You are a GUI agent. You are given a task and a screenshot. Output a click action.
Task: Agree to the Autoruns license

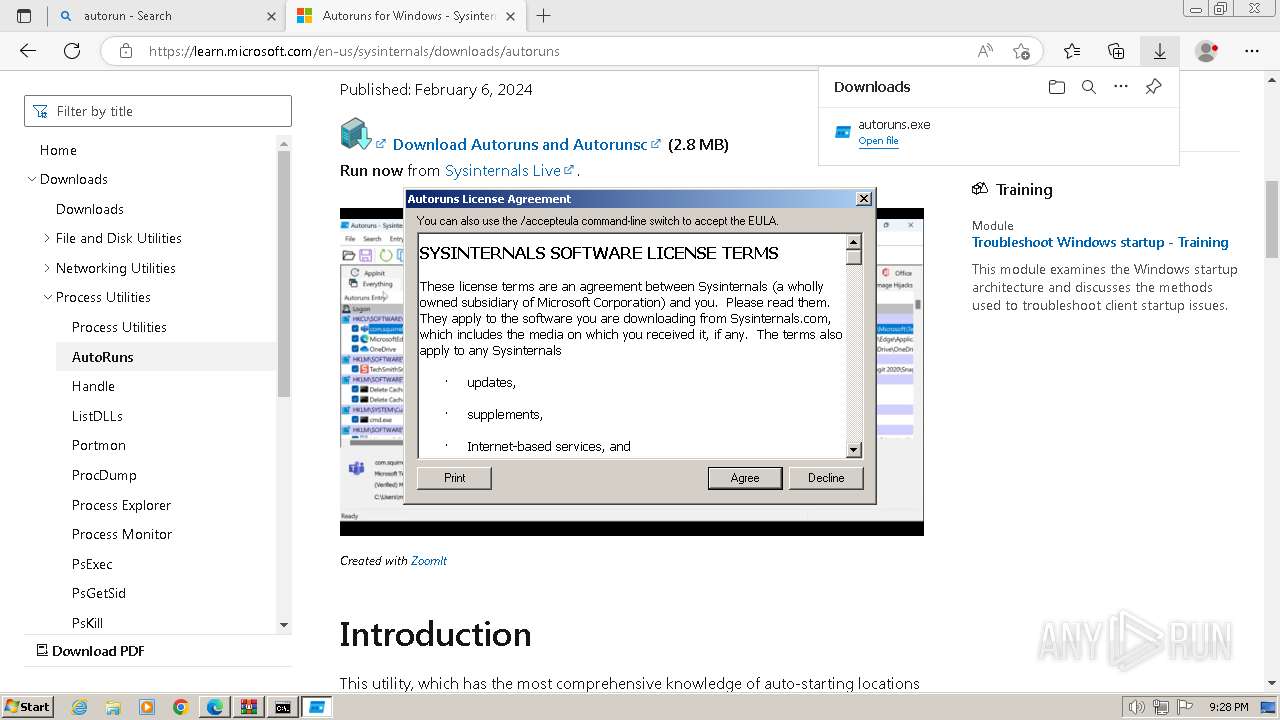click(x=745, y=478)
